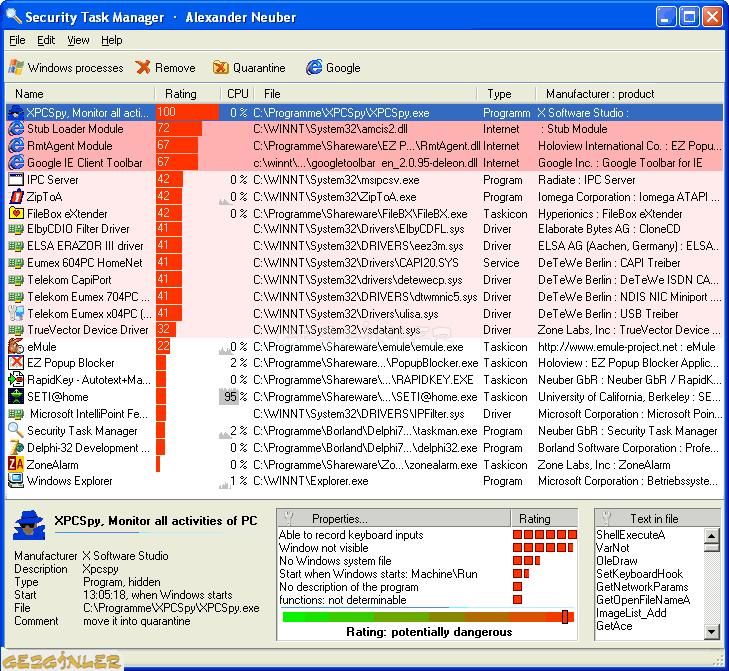This screenshot has width=729, height=671.
Task: Click the ZoneAlarm ZA icon
Action: (x=16, y=464)
